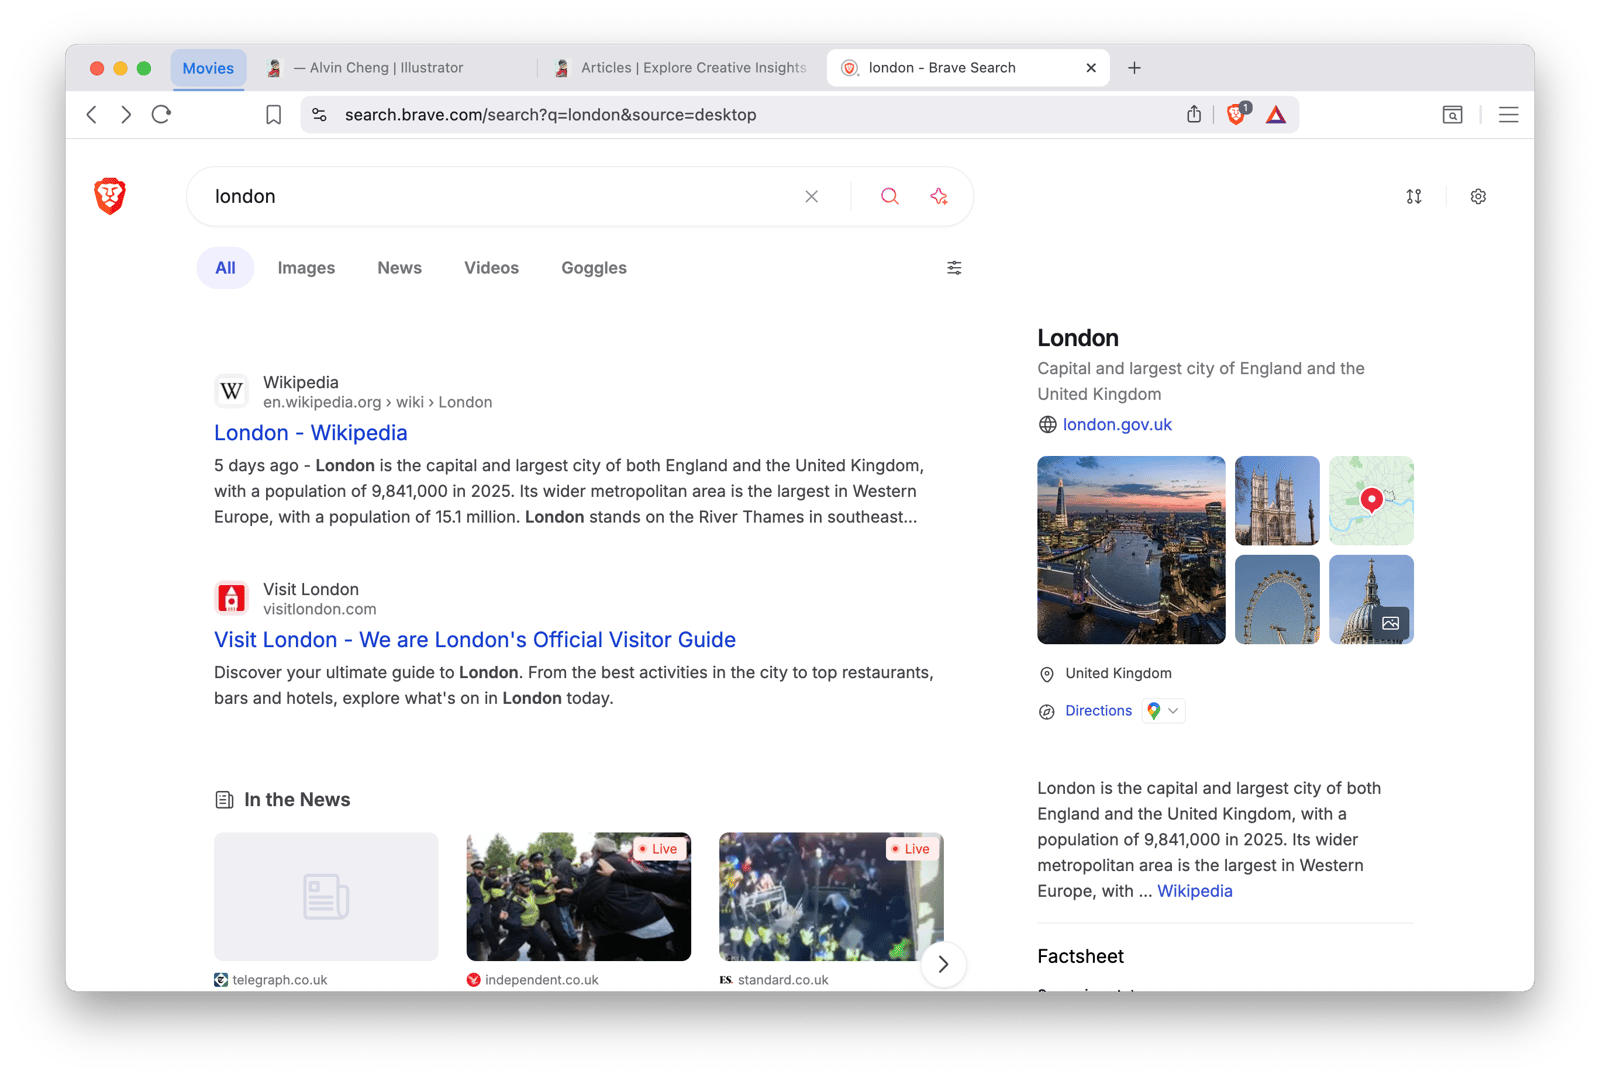Expand the Directions map provider dropdown
The height and width of the screenshot is (1078, 1600).
tap(1164, 711)
